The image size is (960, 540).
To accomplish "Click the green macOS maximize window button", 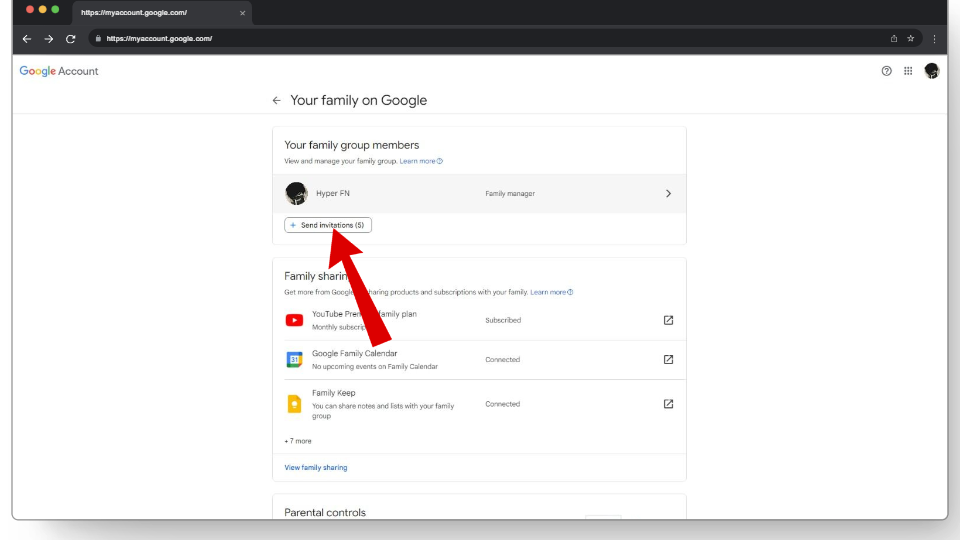I will pyautogui.click(x=55, y=10).
